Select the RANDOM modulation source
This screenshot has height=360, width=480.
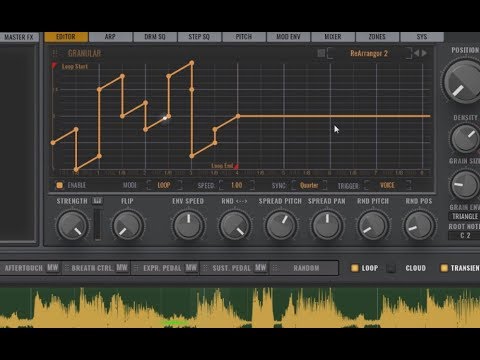pos(306,268)
